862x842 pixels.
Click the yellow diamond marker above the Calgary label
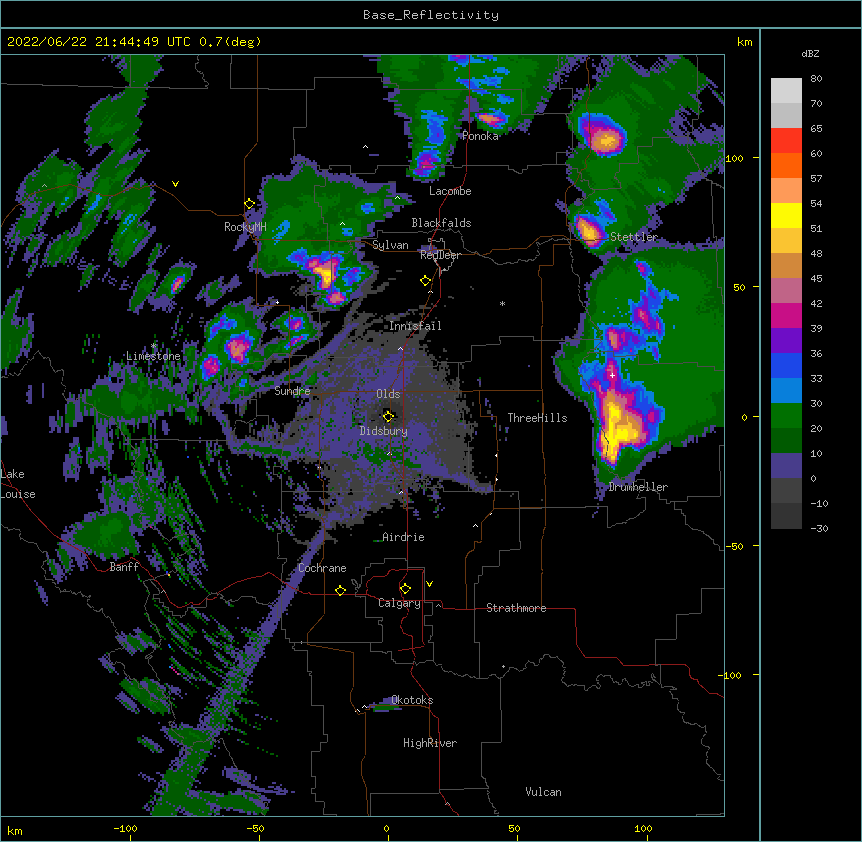(405, 589)
